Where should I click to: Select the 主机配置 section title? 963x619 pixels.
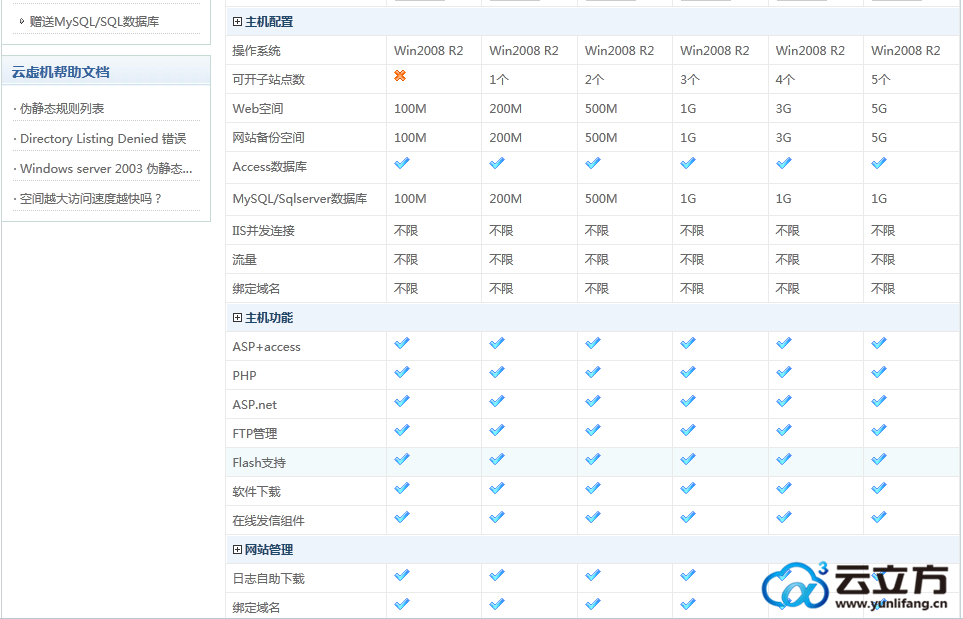269,21
